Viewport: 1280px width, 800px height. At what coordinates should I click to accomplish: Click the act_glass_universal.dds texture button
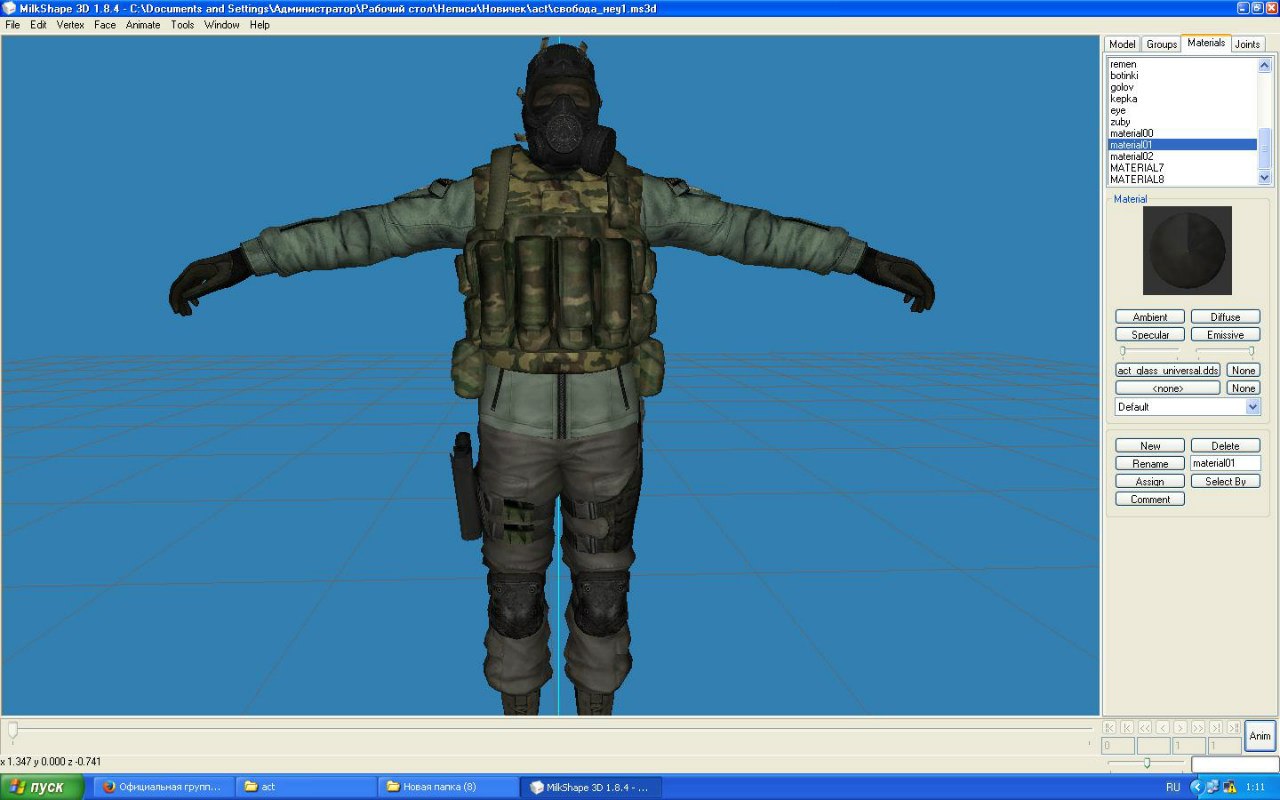click(x=1168, y=370)
